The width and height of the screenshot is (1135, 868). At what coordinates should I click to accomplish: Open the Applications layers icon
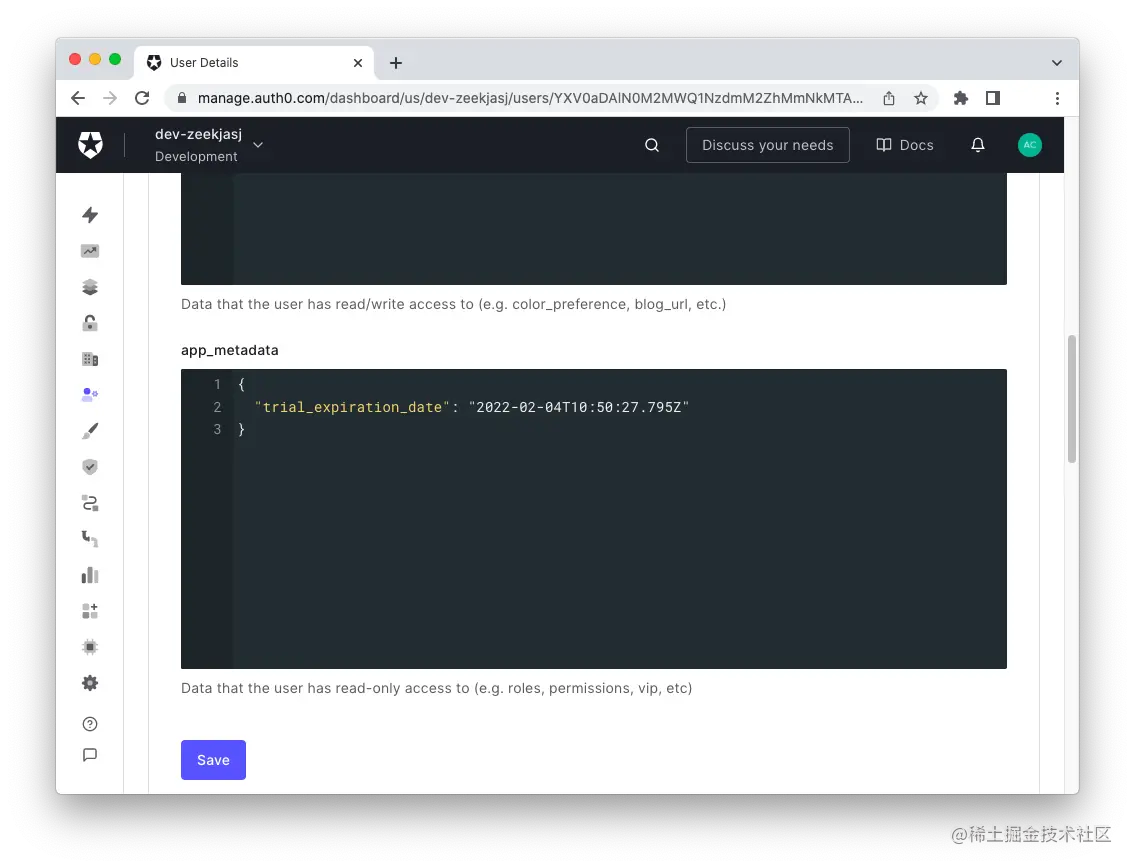(x=90, y=287)
